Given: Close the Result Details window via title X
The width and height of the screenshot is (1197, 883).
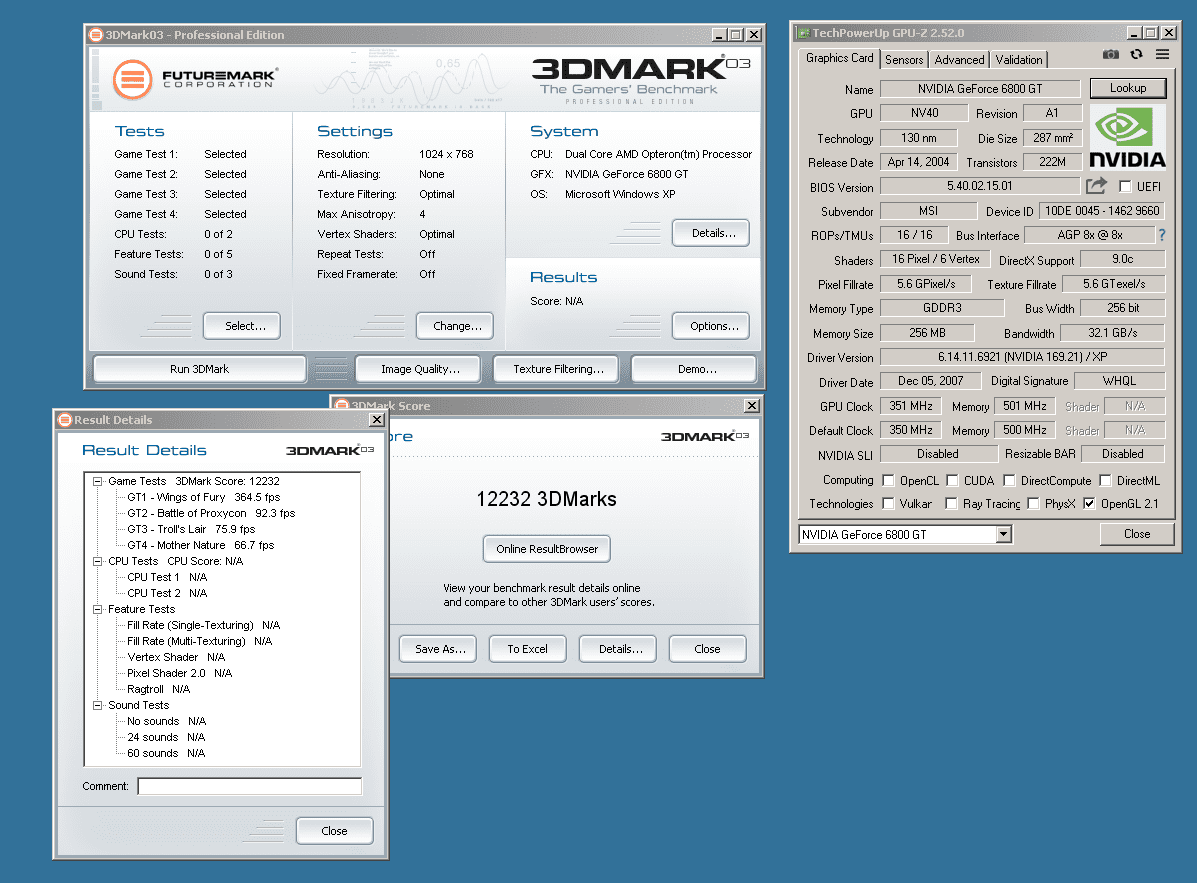Looking at the screenshot, I should pos(376,420).
